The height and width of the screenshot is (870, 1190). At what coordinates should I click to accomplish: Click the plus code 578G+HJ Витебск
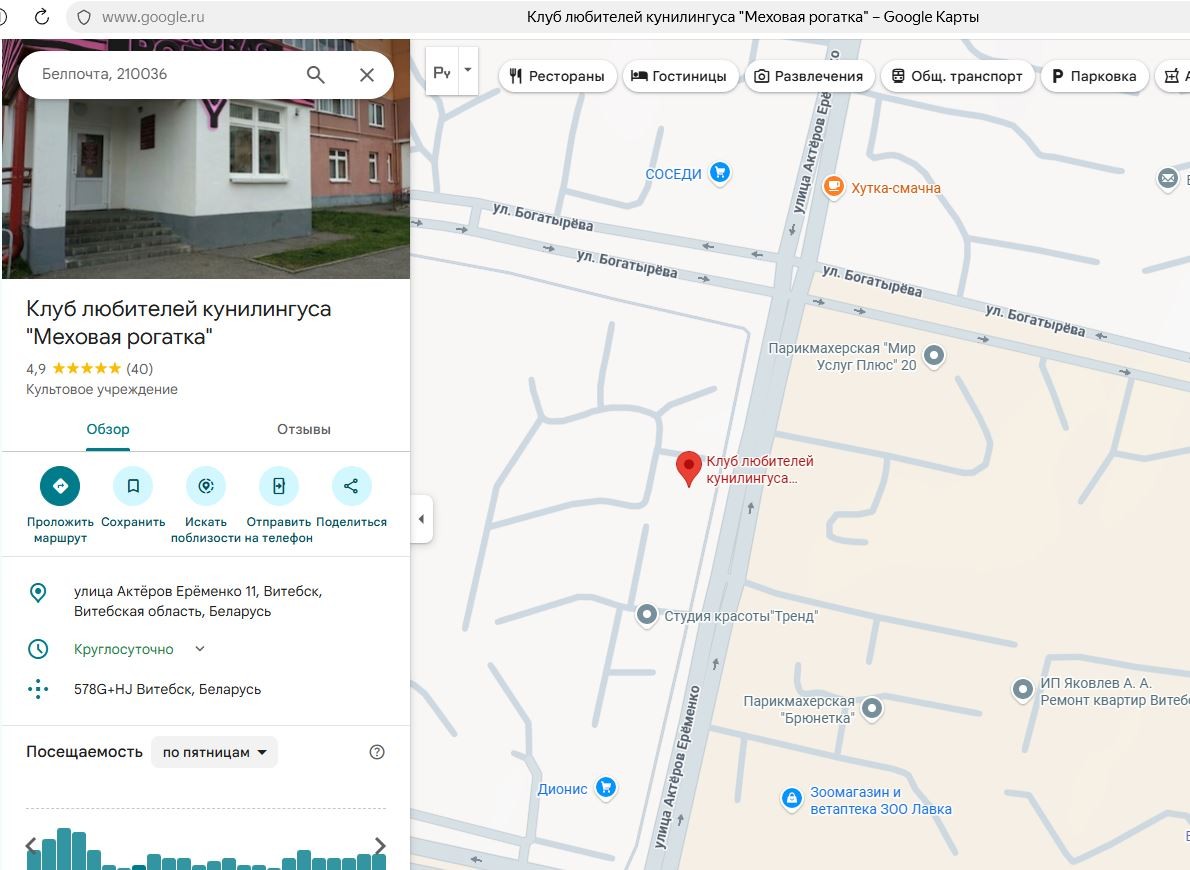pyautogui.click(x=167, y=689)
